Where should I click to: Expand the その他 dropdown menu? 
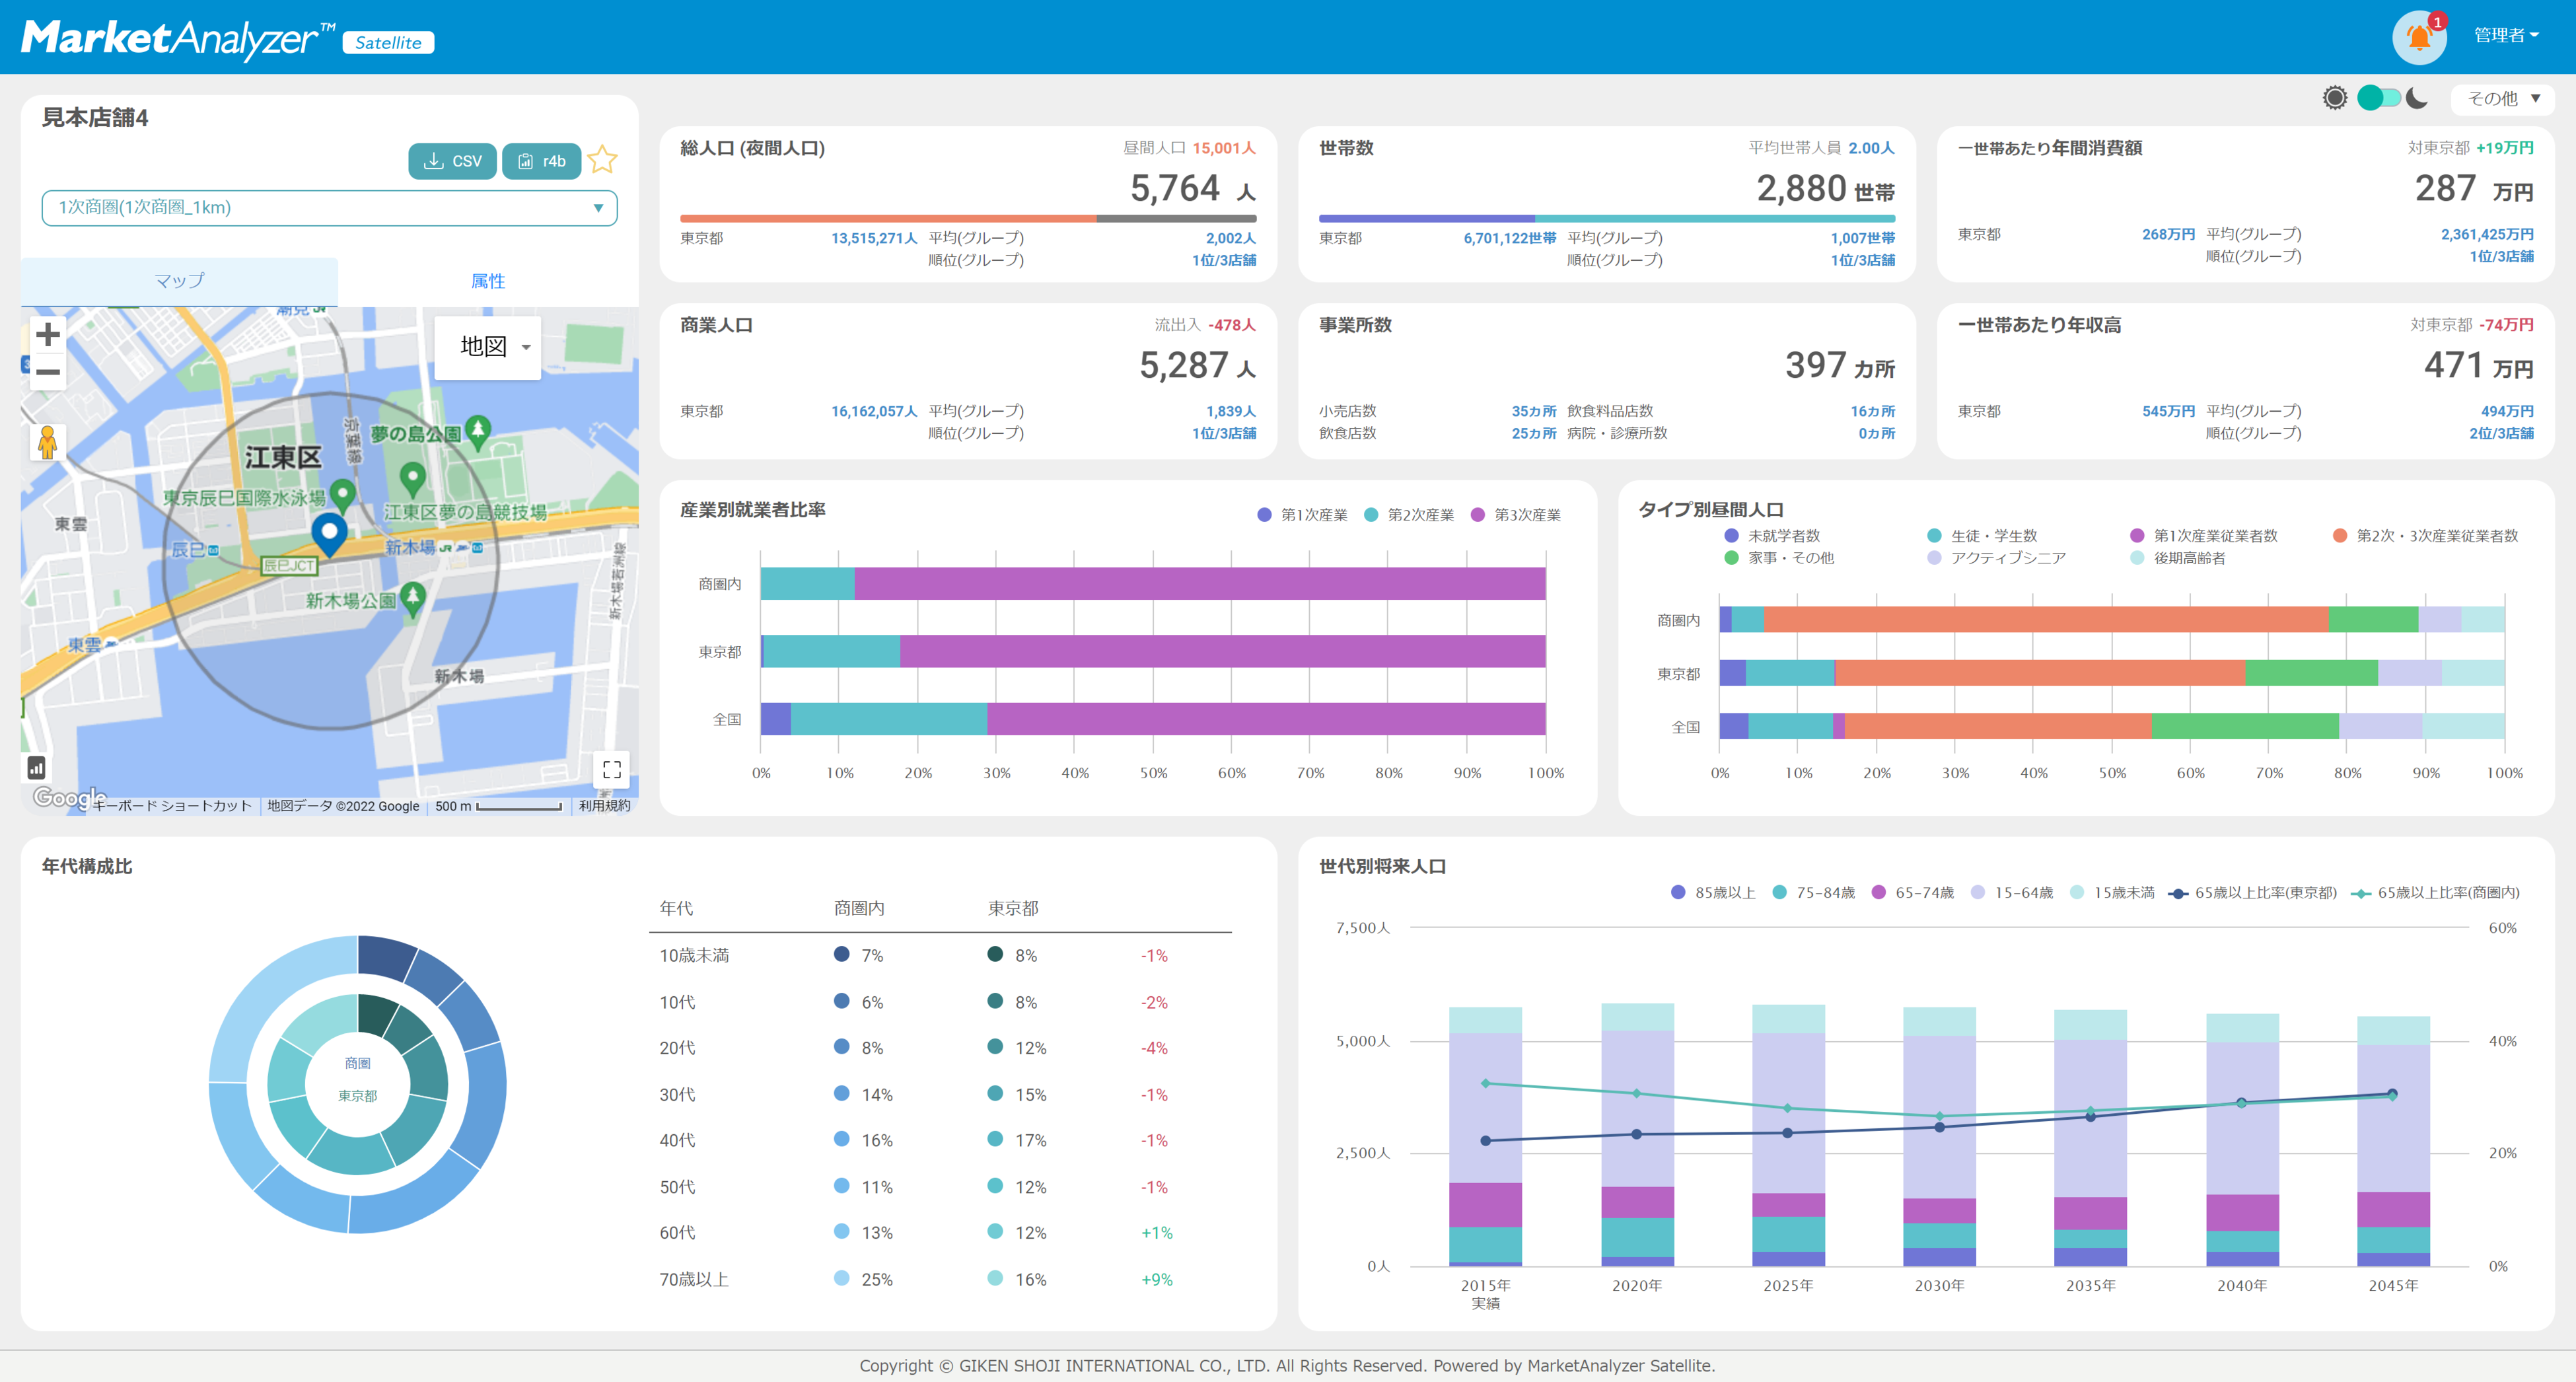2502,98
